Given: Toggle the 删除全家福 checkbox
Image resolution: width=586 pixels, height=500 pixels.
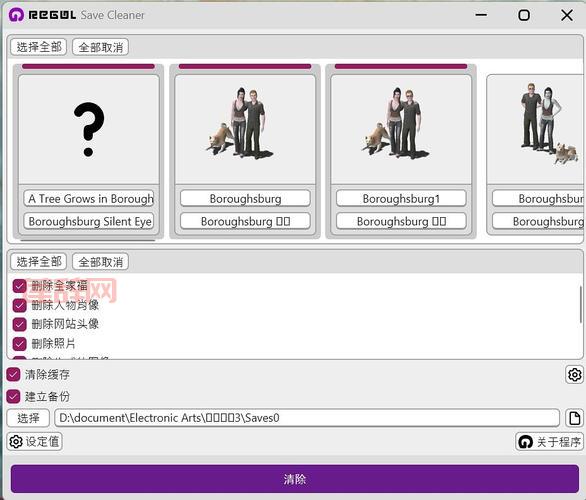Looking at the screenshot, I should 19,286.
